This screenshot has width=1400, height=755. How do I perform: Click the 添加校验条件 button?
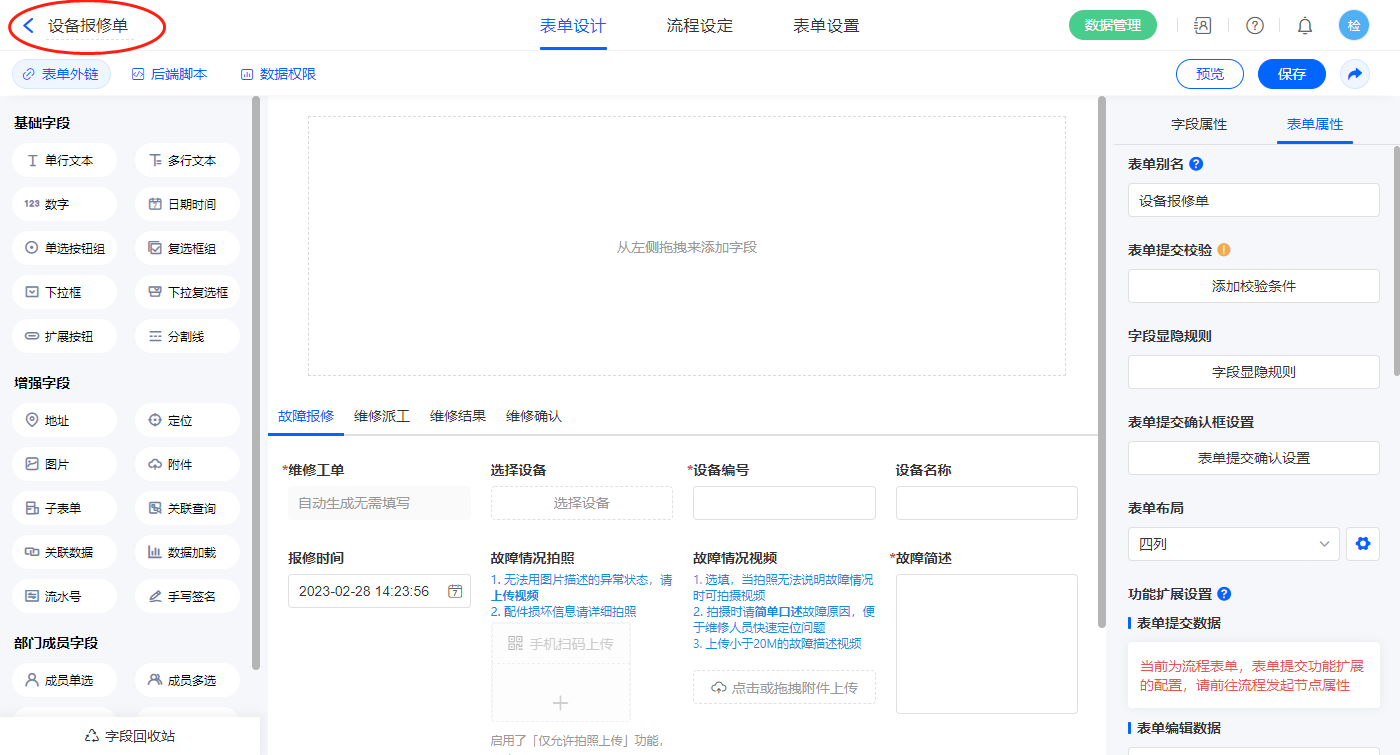(x=1253, y=286)
